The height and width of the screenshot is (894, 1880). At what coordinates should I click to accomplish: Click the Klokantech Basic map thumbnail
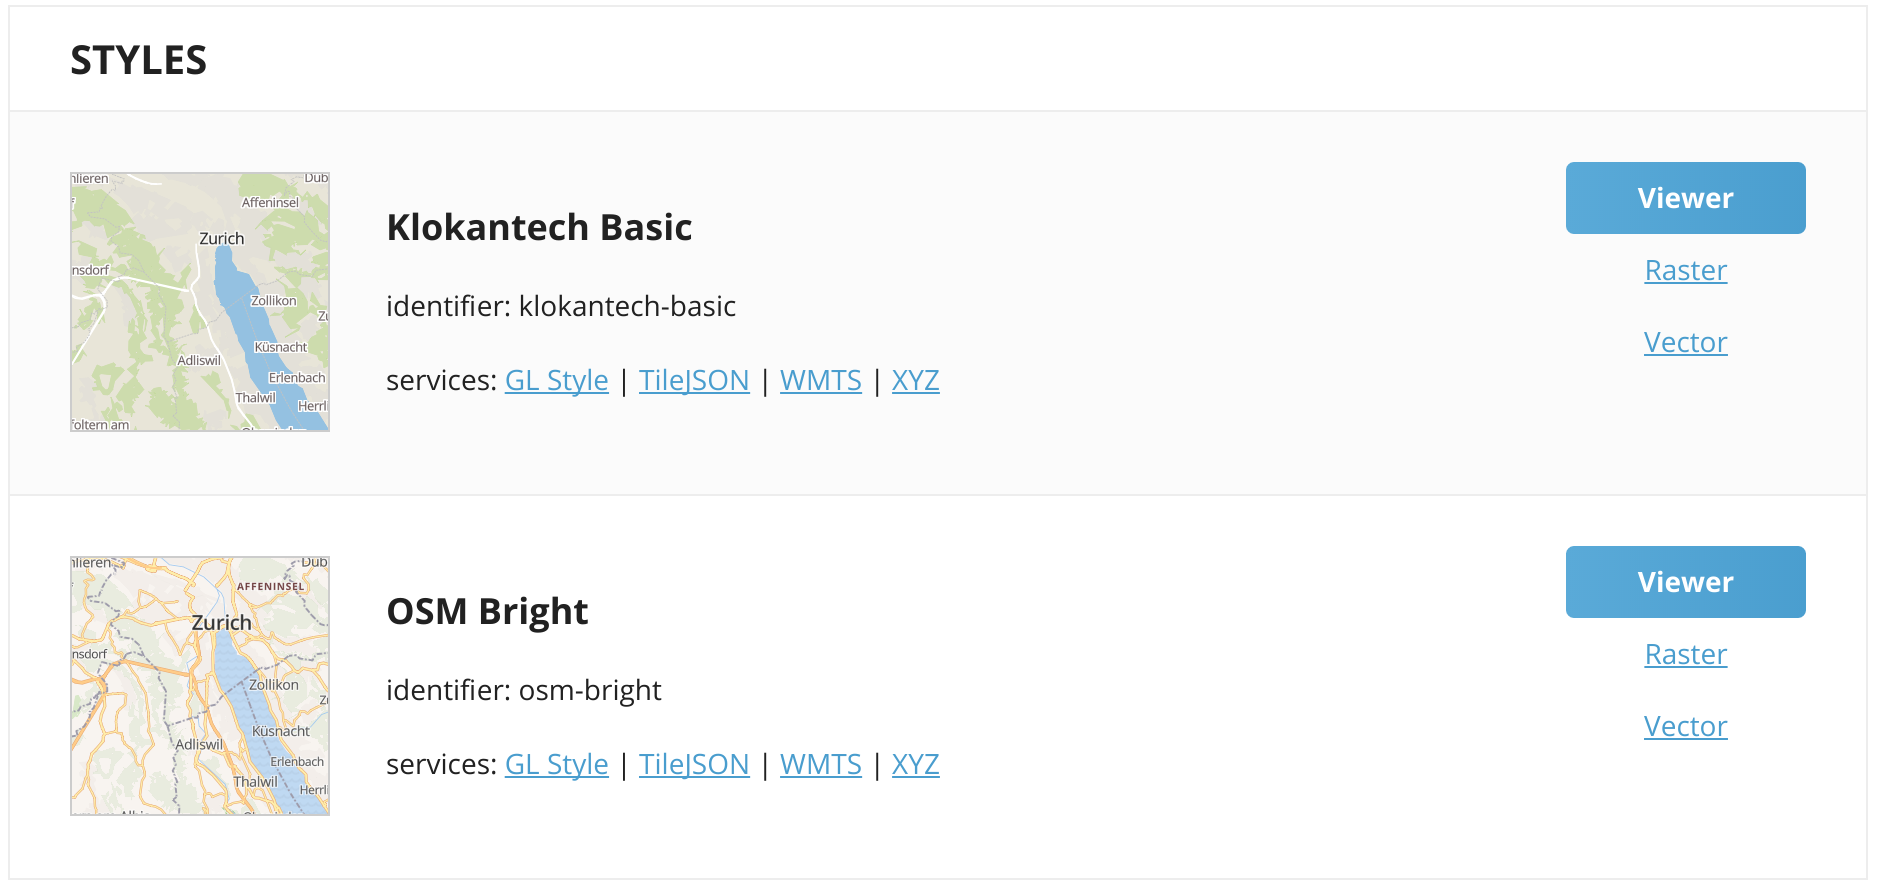[x=200, y=302]
